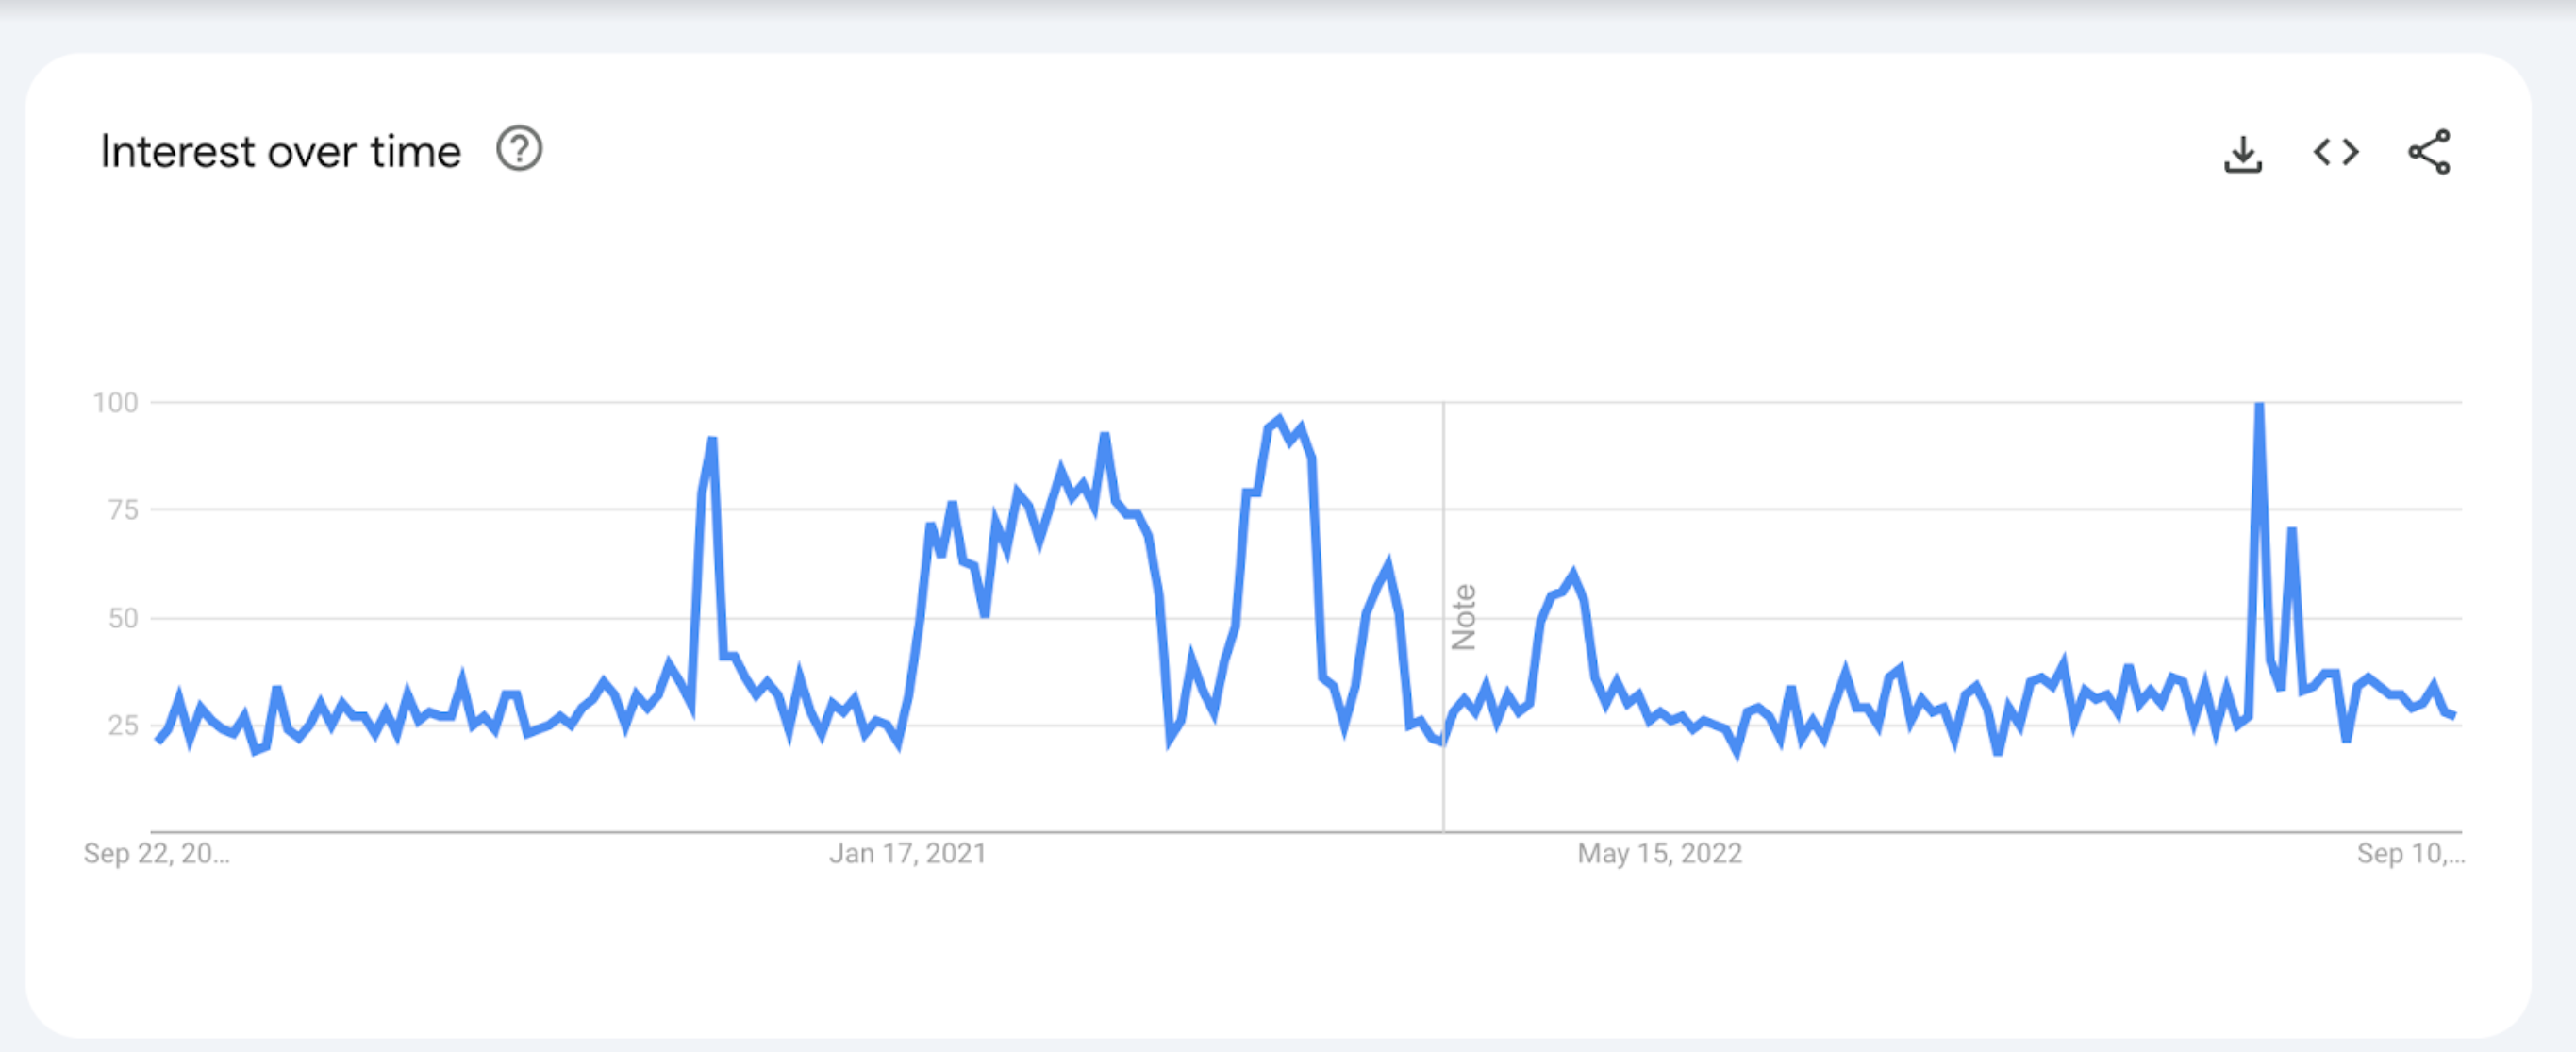The height and width of the screenshot is (1052, 2576).
Task: Select the "May 15, 2022" axis label
Action: pos(1659,853)
